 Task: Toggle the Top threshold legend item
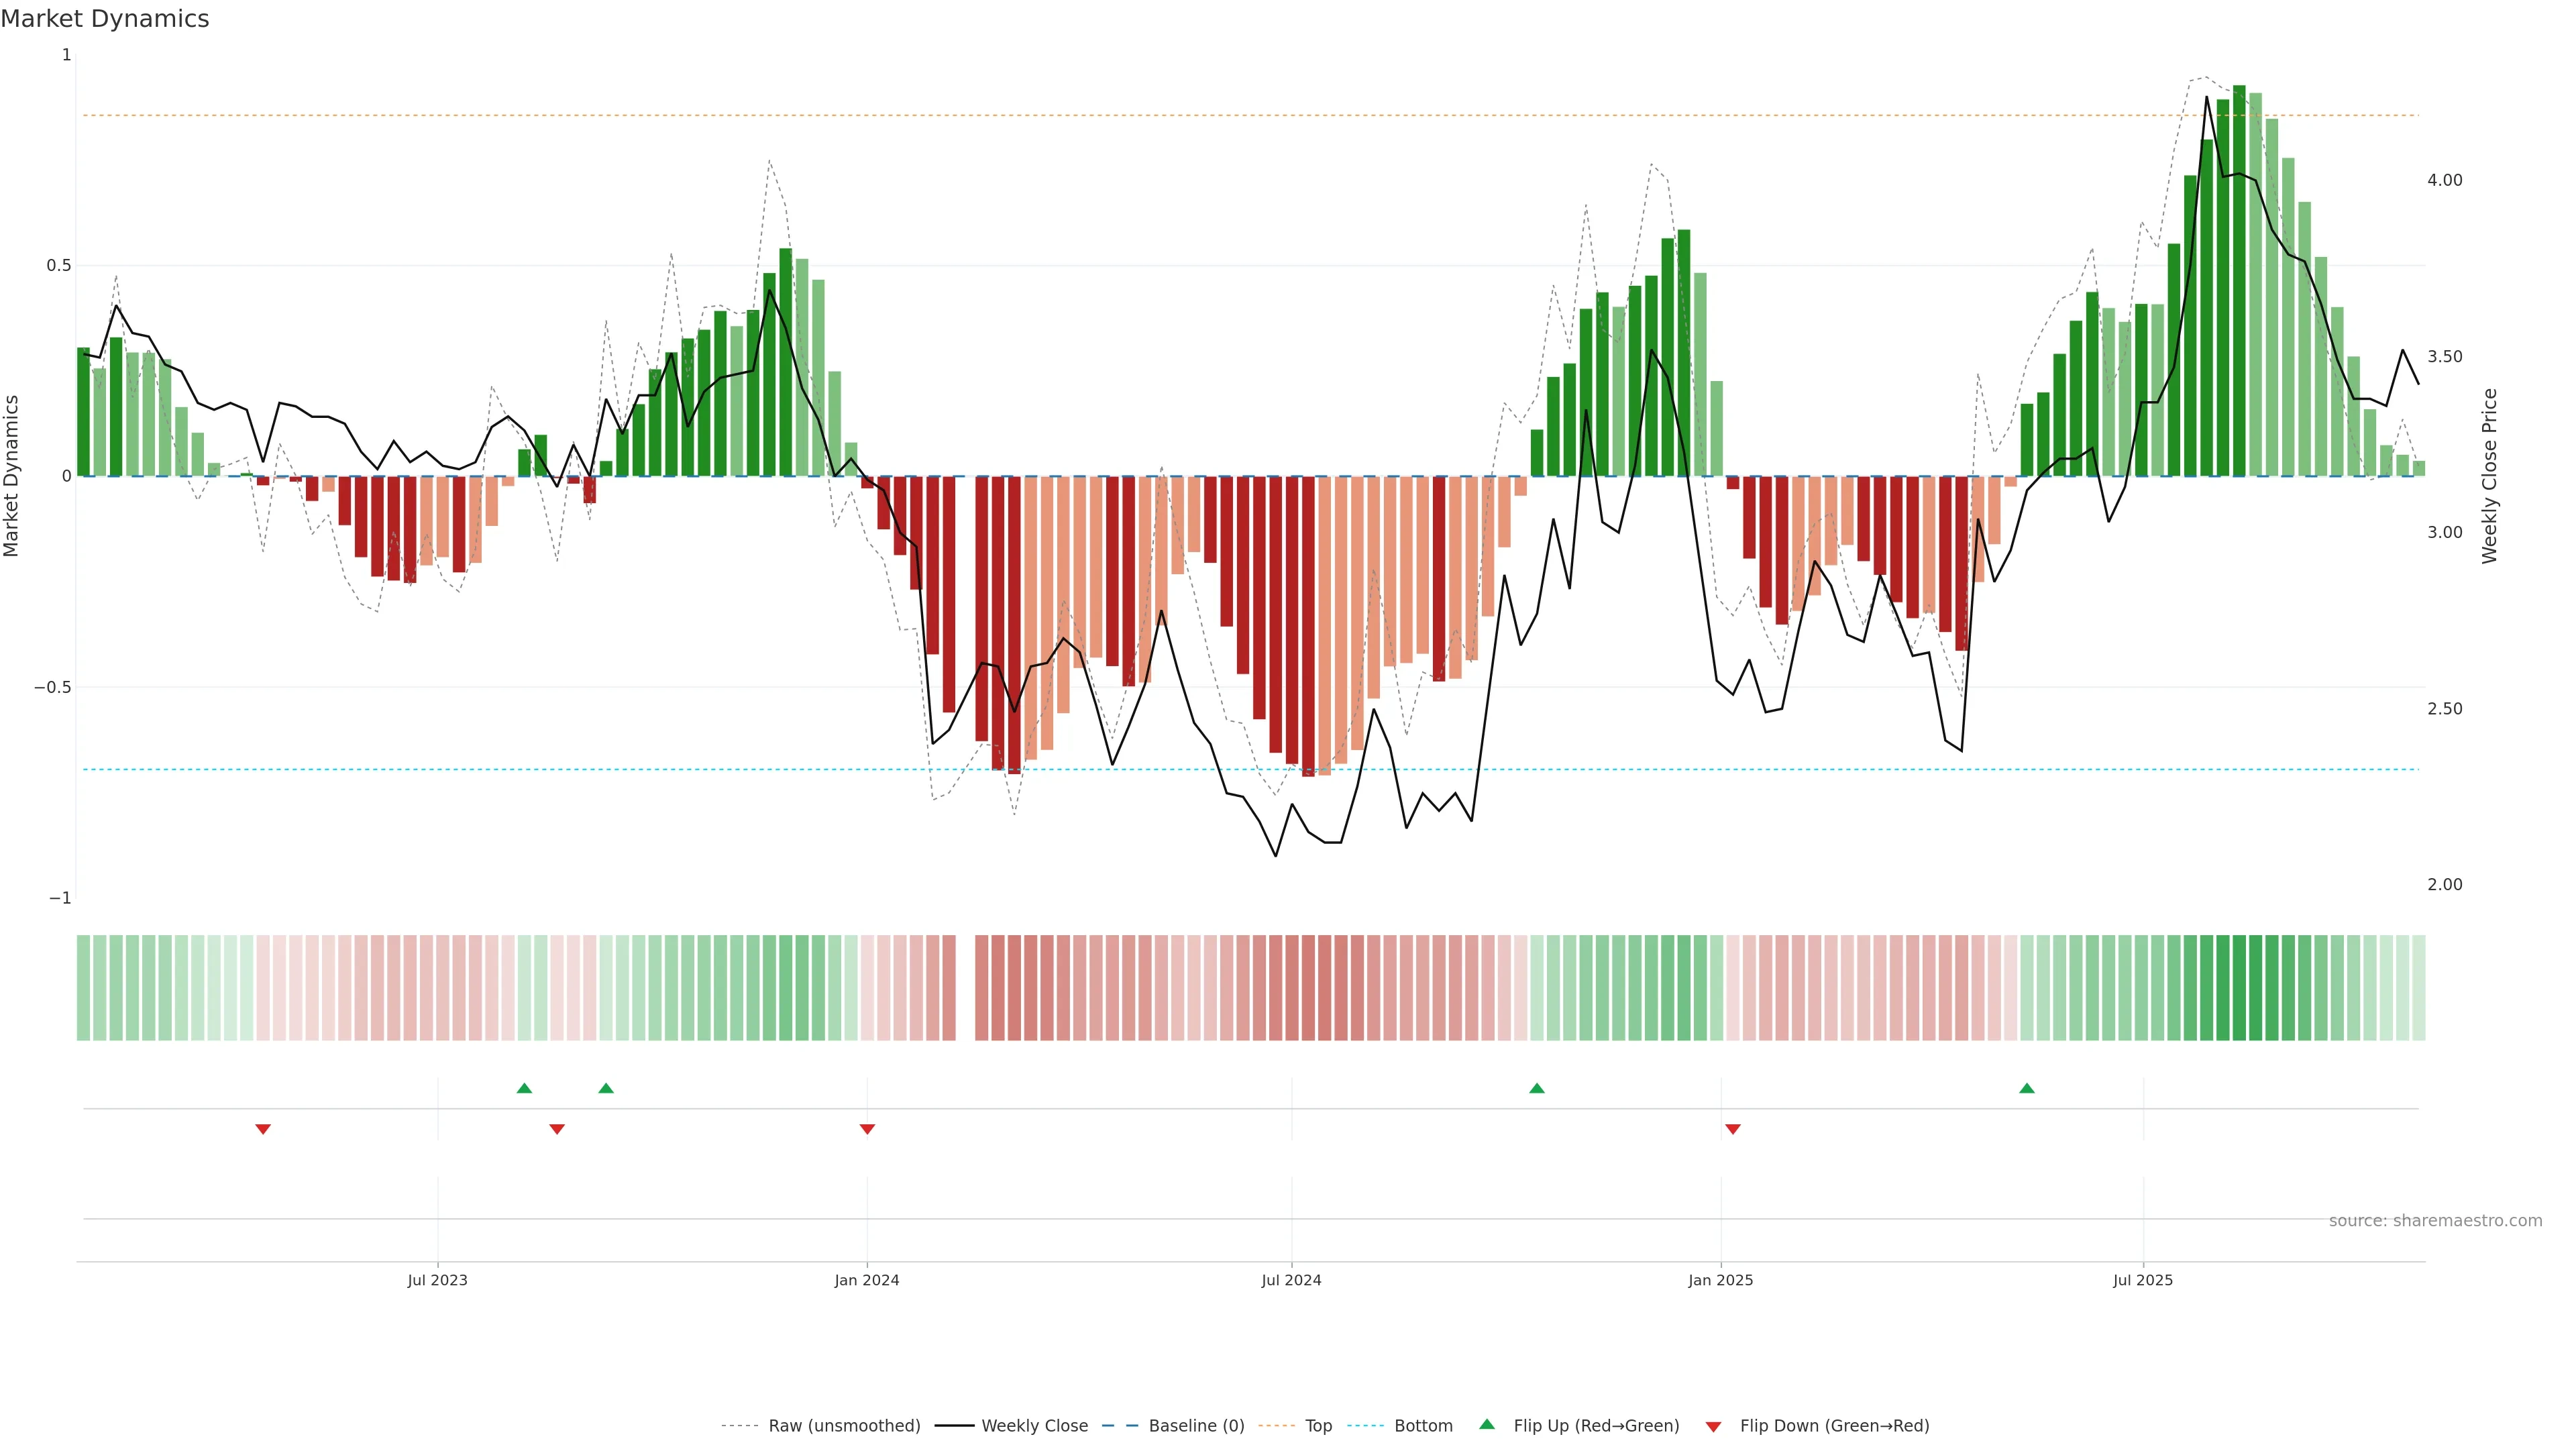point(1318,1426)
